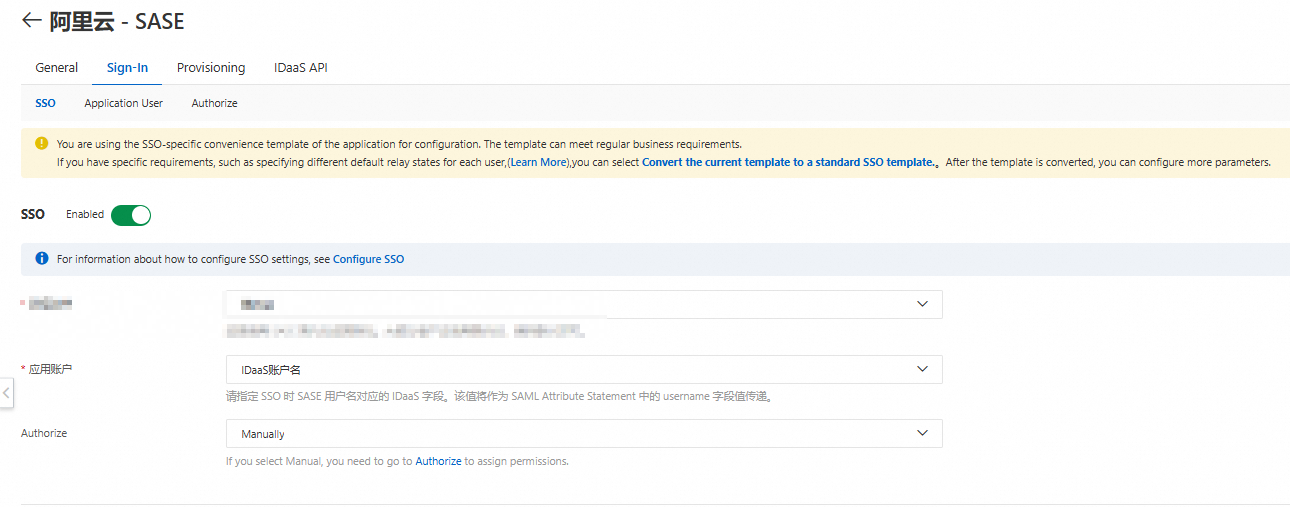The height and width of the screenshot is (507, 1290).
Task: Click the yellow warning icon in banner
Action: tap(41, 144)
